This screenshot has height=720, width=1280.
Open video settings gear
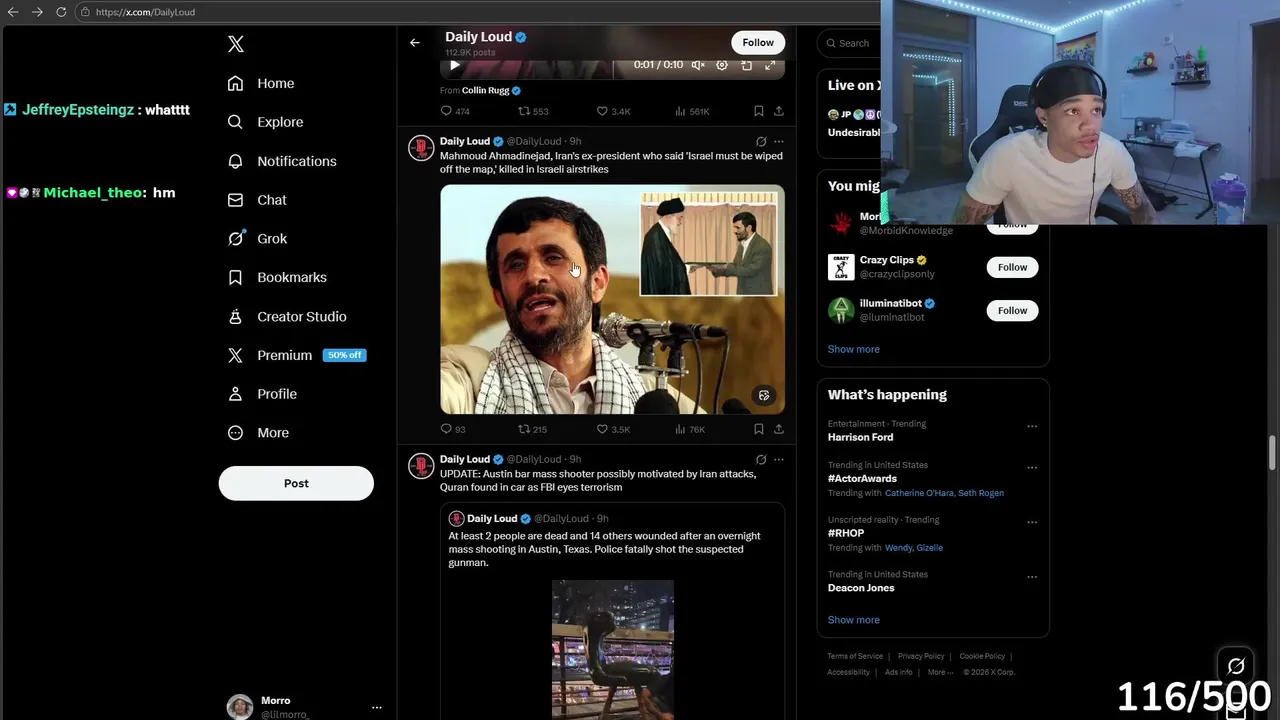click(722, 65)
